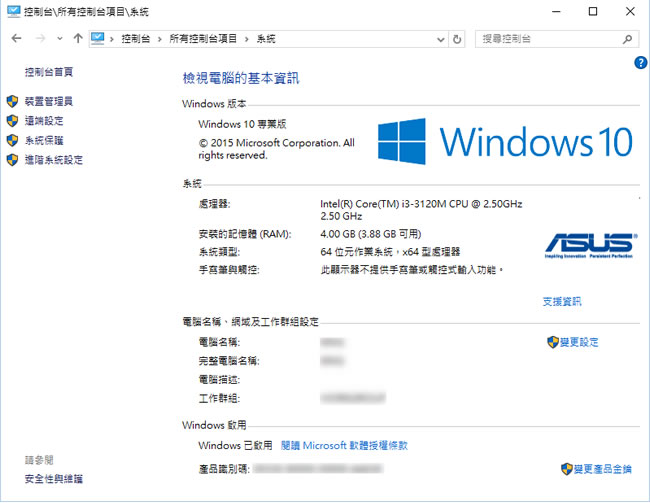Minimize the system window
The image size is (650, 503).
coord(556,11)
